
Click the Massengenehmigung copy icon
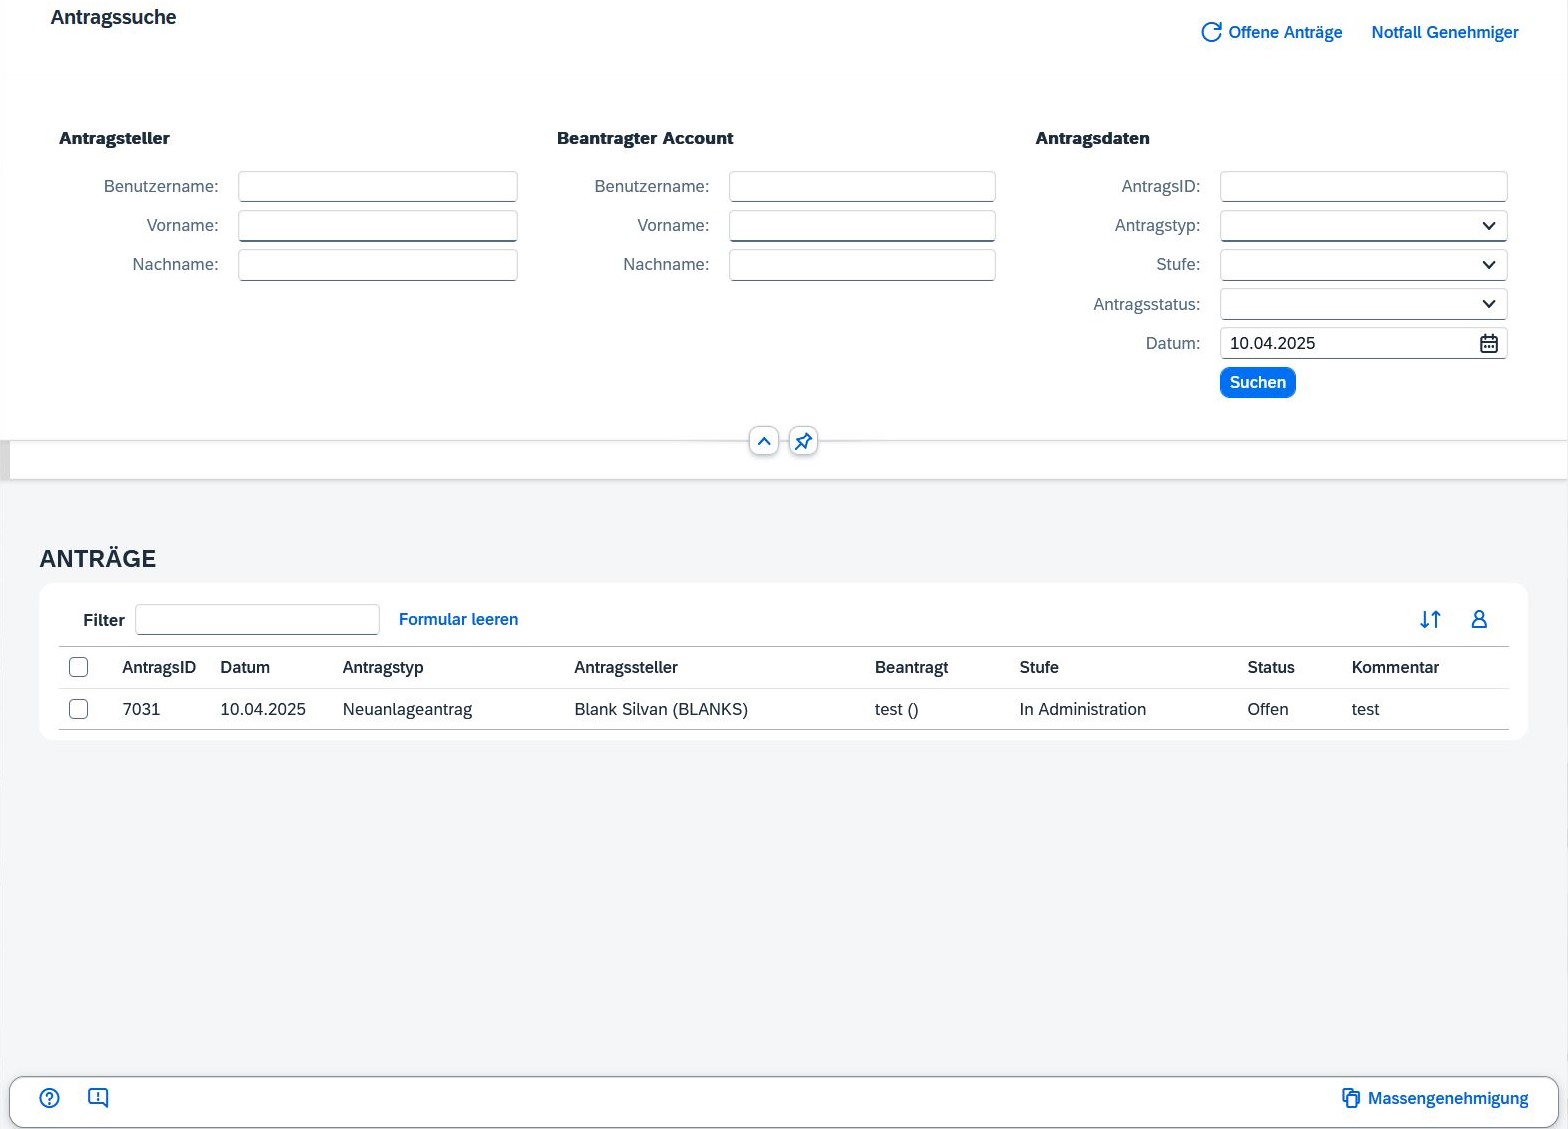pyautogui.click(x=1351, y=1098)
